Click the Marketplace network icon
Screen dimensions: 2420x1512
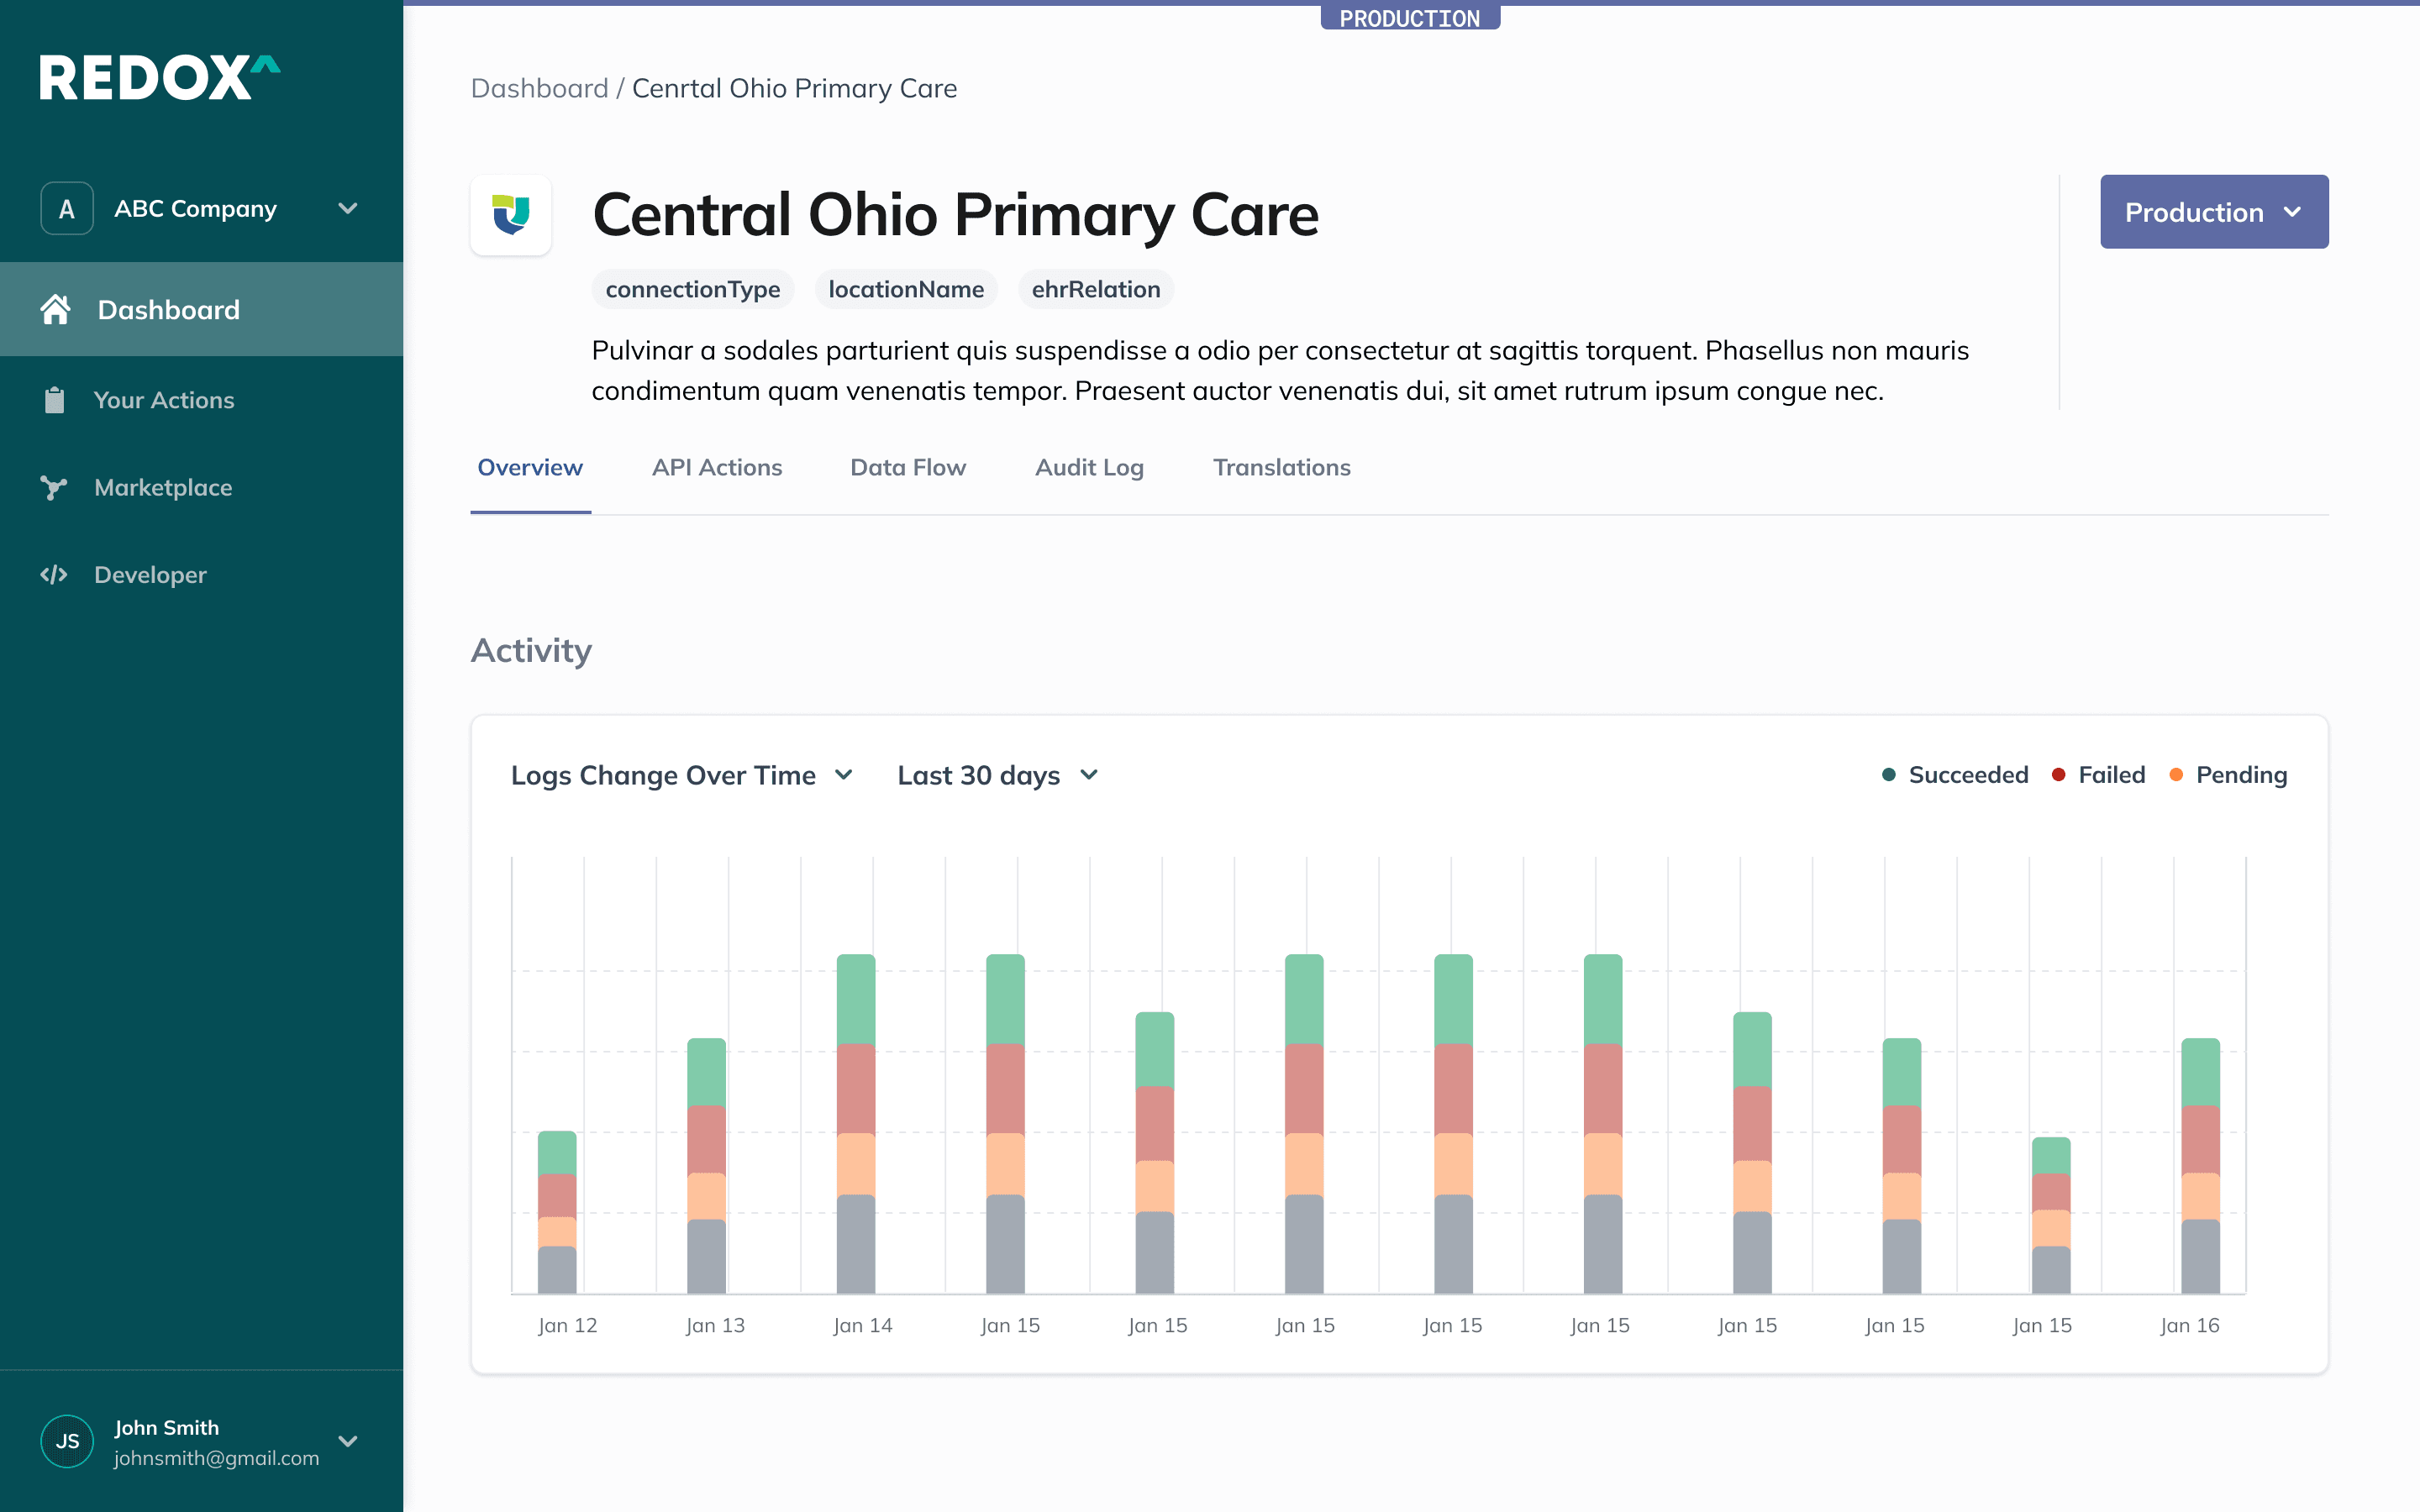click(x=54, y=488)
